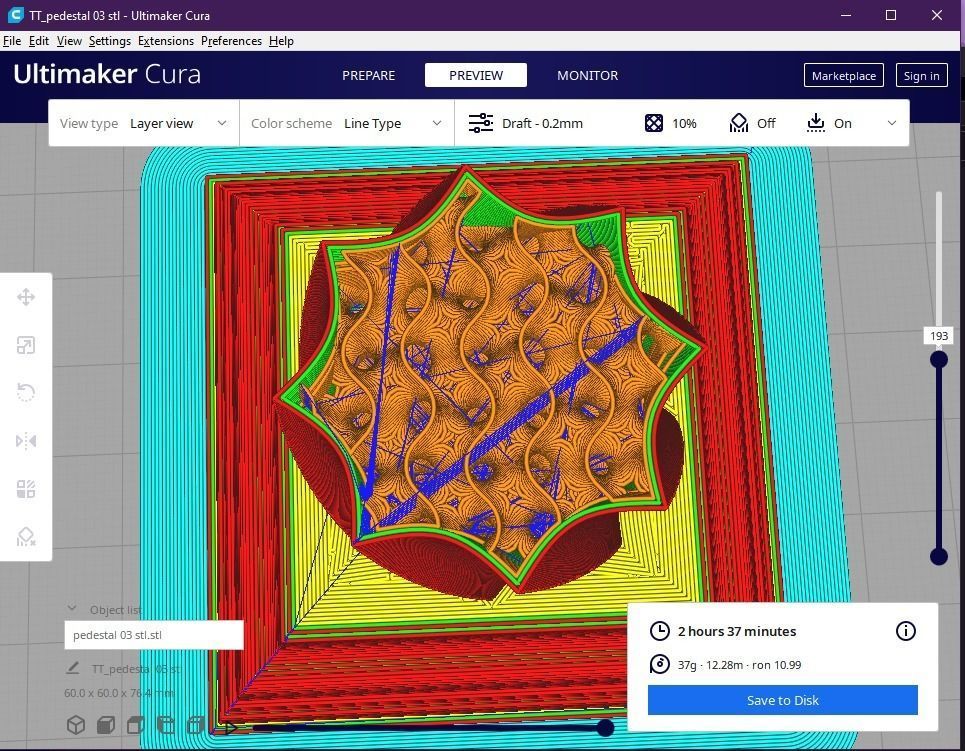Viewport: 965px width, 751px height.
Task: Click the print time clock icon
Action: [660, 631]
